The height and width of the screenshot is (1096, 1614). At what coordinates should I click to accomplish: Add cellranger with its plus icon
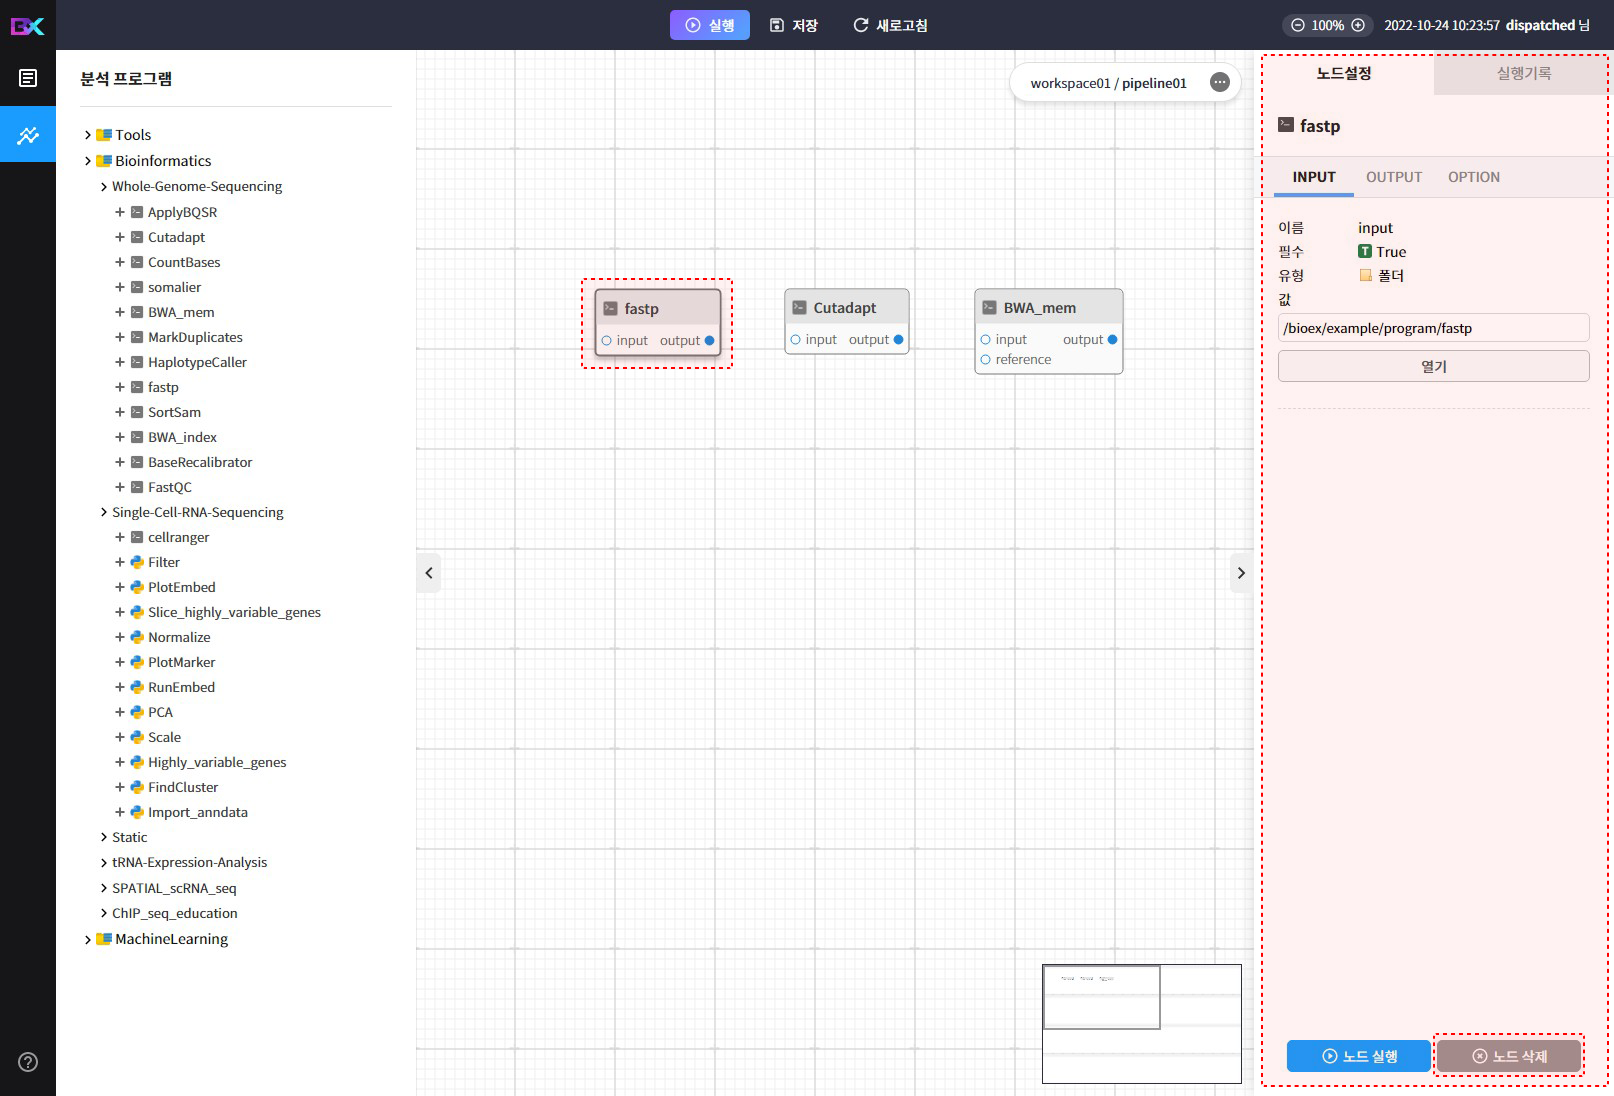(120, 537)
